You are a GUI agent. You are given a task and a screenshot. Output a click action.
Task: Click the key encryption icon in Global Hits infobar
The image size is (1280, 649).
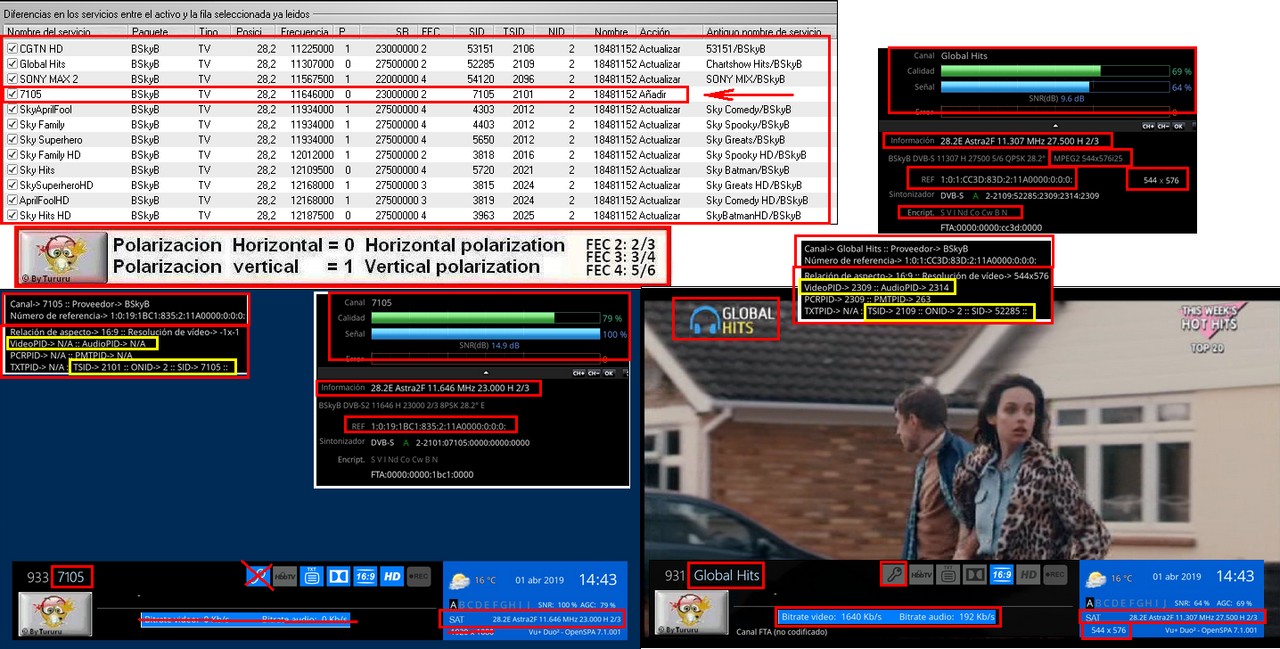coord(893,574)
